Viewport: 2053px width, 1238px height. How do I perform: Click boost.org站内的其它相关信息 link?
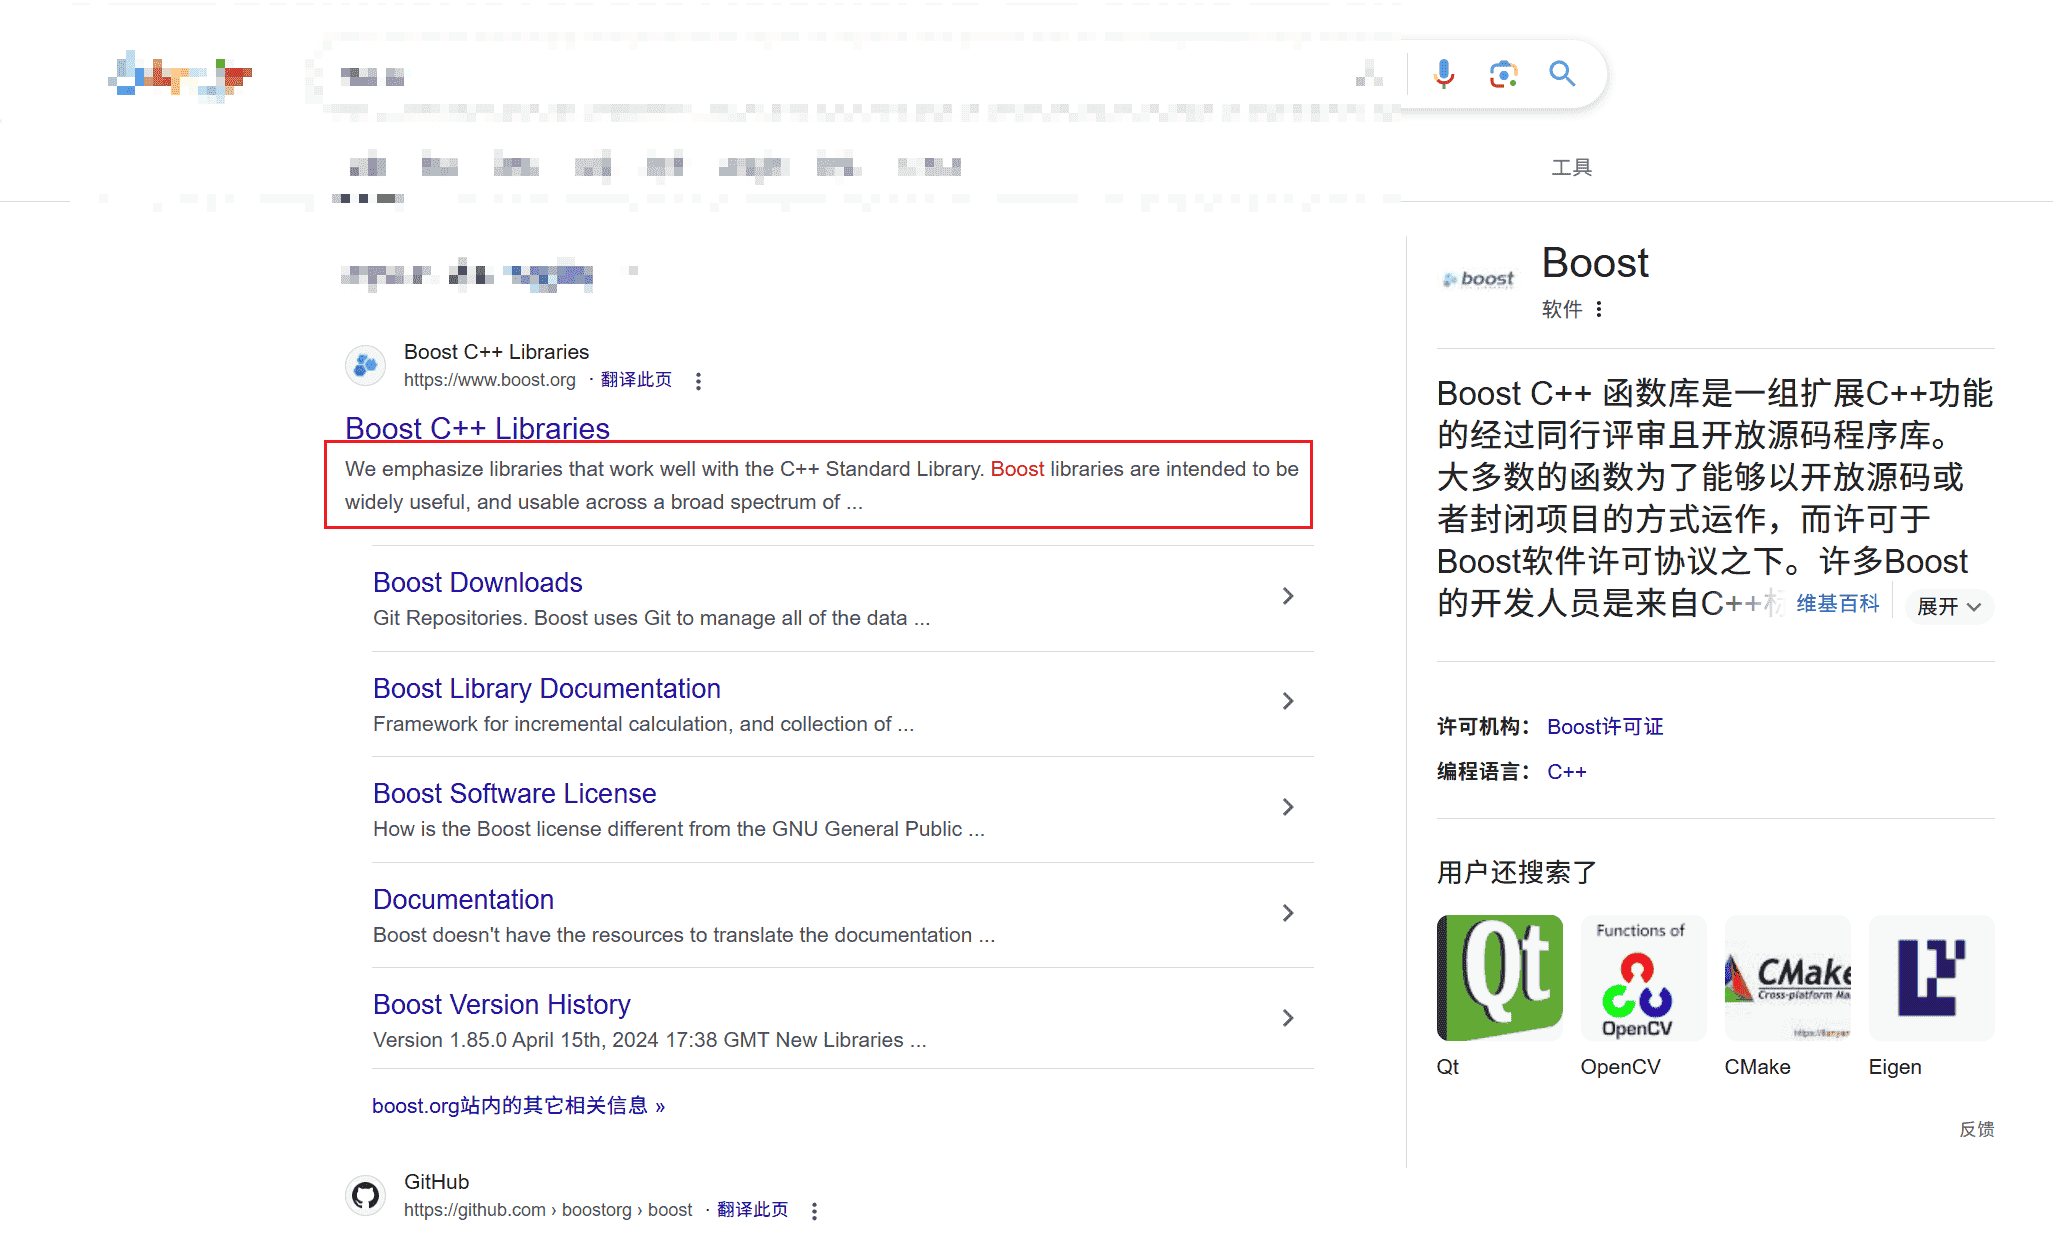click(518, 1106)
